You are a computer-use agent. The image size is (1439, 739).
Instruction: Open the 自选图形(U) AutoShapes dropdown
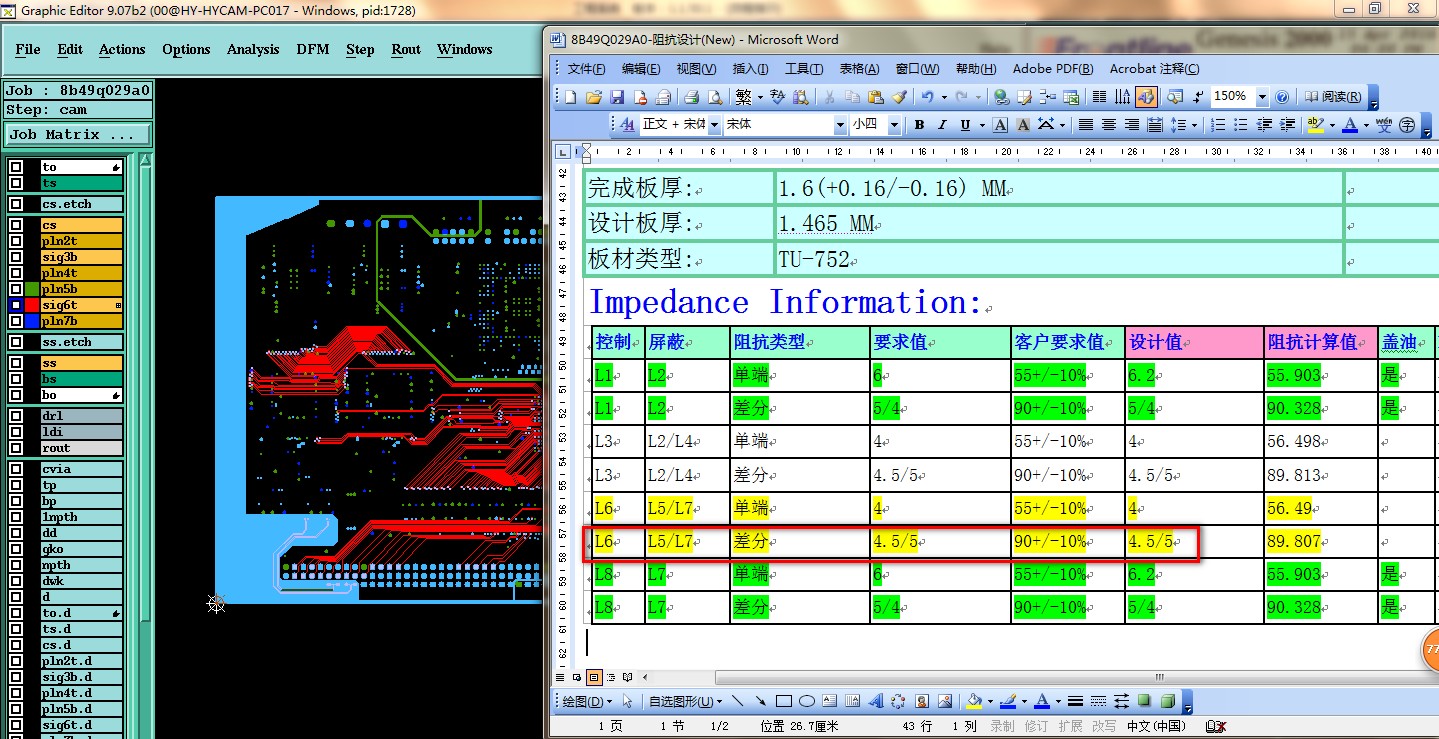click(685, 701)
